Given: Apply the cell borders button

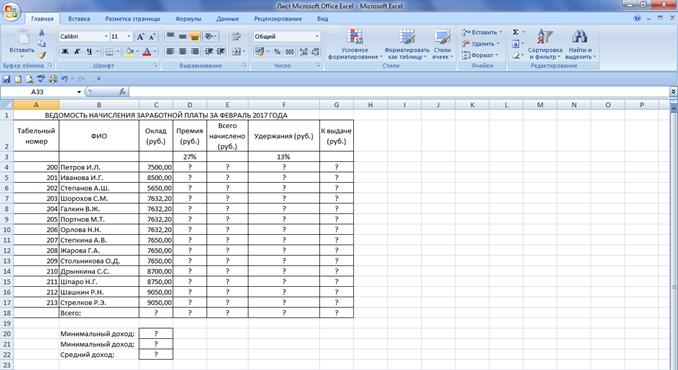Looking at the screenshot, I should point(109,52).
